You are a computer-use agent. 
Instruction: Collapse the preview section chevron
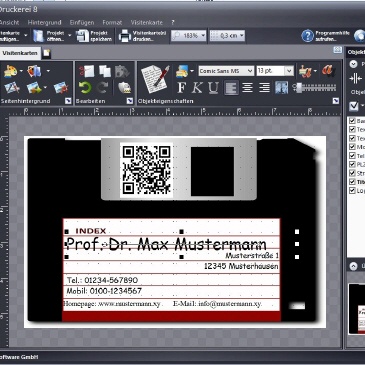point(353,266)
